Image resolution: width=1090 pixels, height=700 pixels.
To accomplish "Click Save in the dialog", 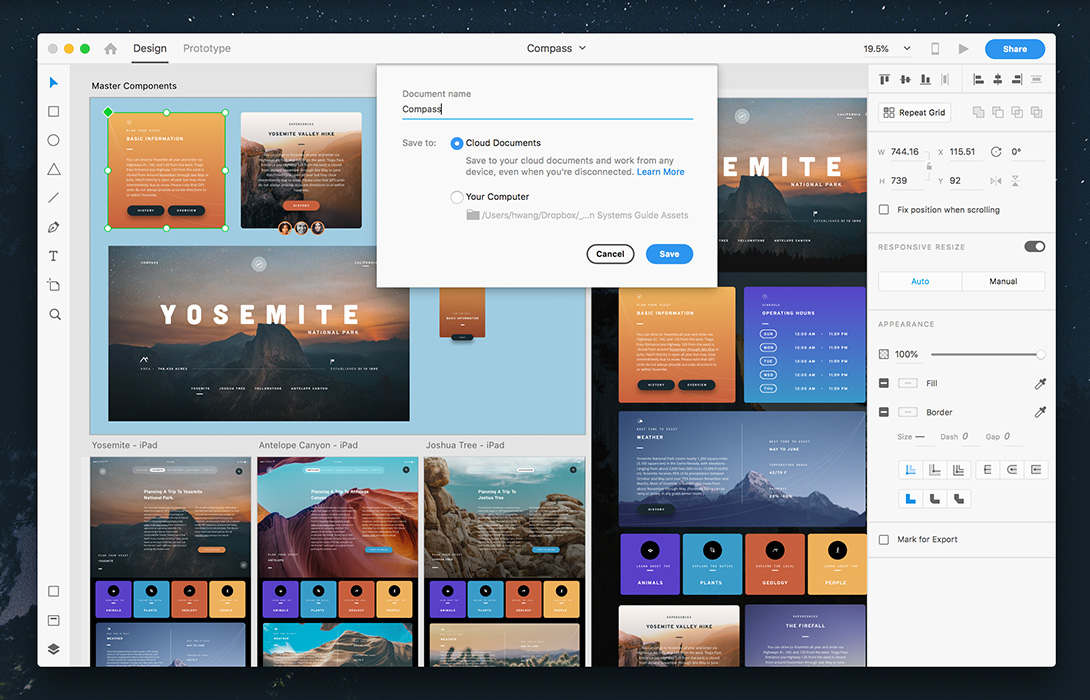I will coord(669,254).
